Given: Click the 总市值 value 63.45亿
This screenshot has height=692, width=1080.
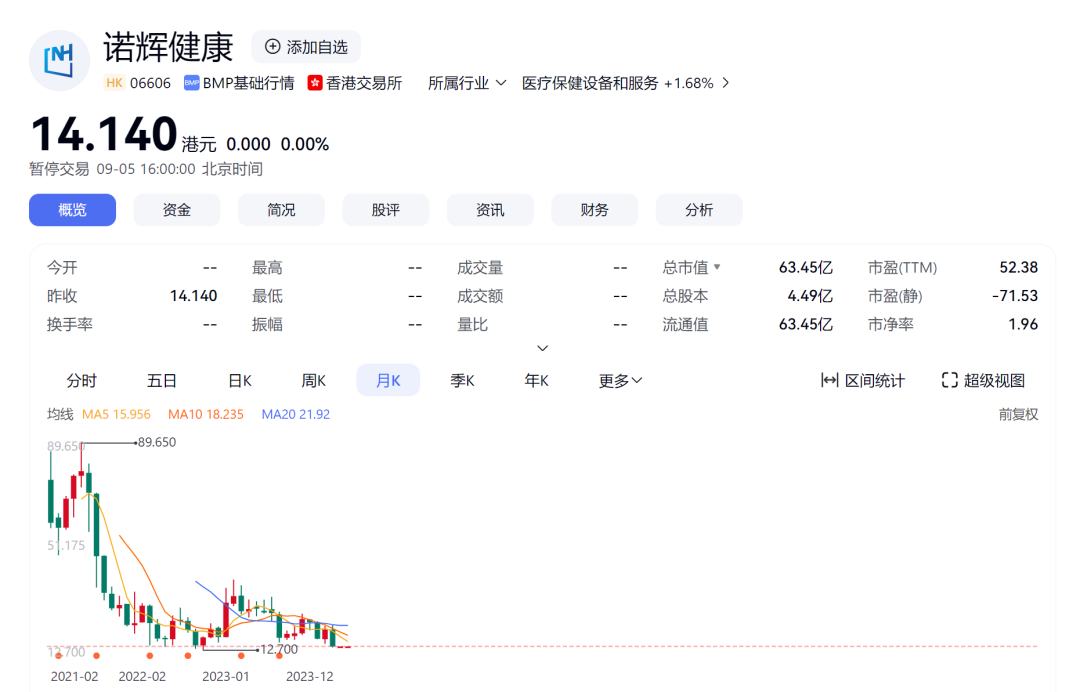Looking at the screenshot, I should pyautogui.click(x=806, y=267).
